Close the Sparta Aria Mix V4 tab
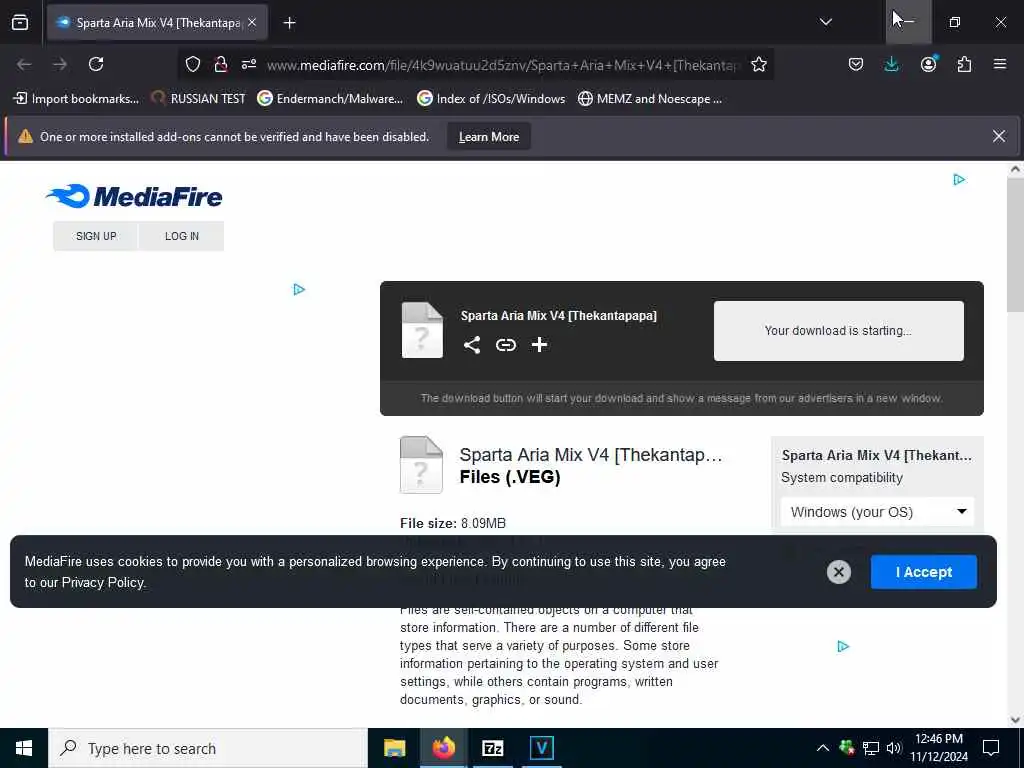The height and width of the screenshot is (768, 1024). click(252, 22)
